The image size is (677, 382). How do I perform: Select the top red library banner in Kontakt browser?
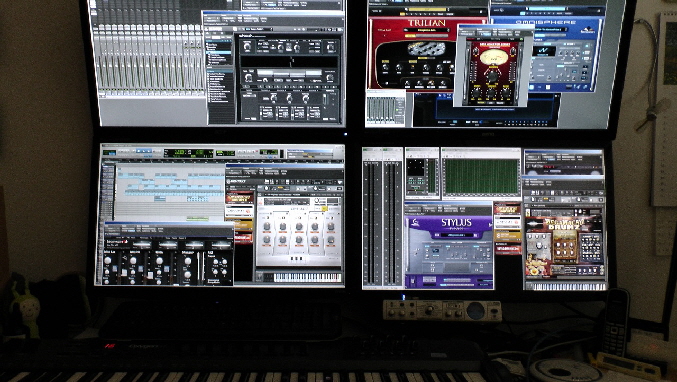[x=239, y=198]
